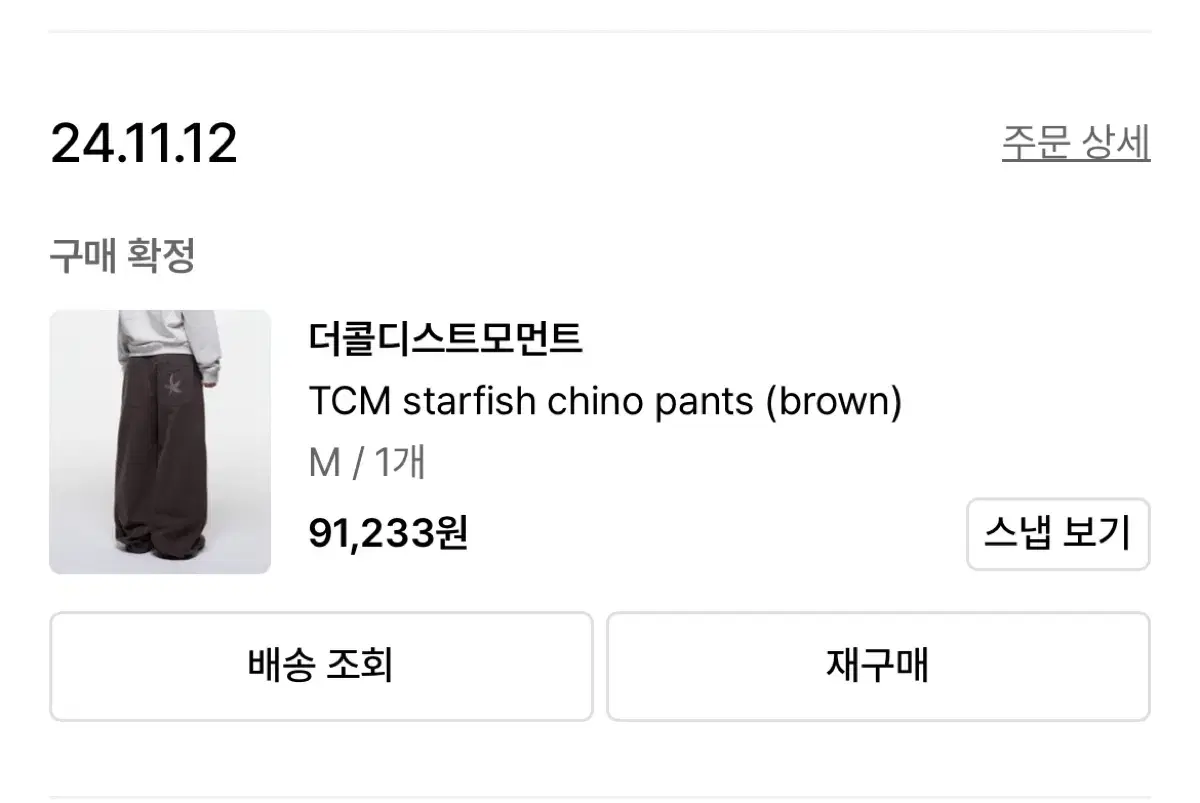Click the 배송 조회 delivery tracking button

322,665
